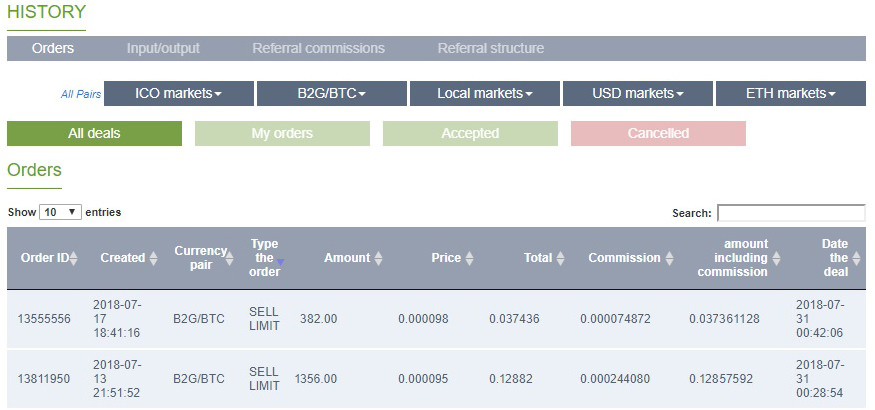
Task: Click sort arrows beside Created column
Action: 153,258
